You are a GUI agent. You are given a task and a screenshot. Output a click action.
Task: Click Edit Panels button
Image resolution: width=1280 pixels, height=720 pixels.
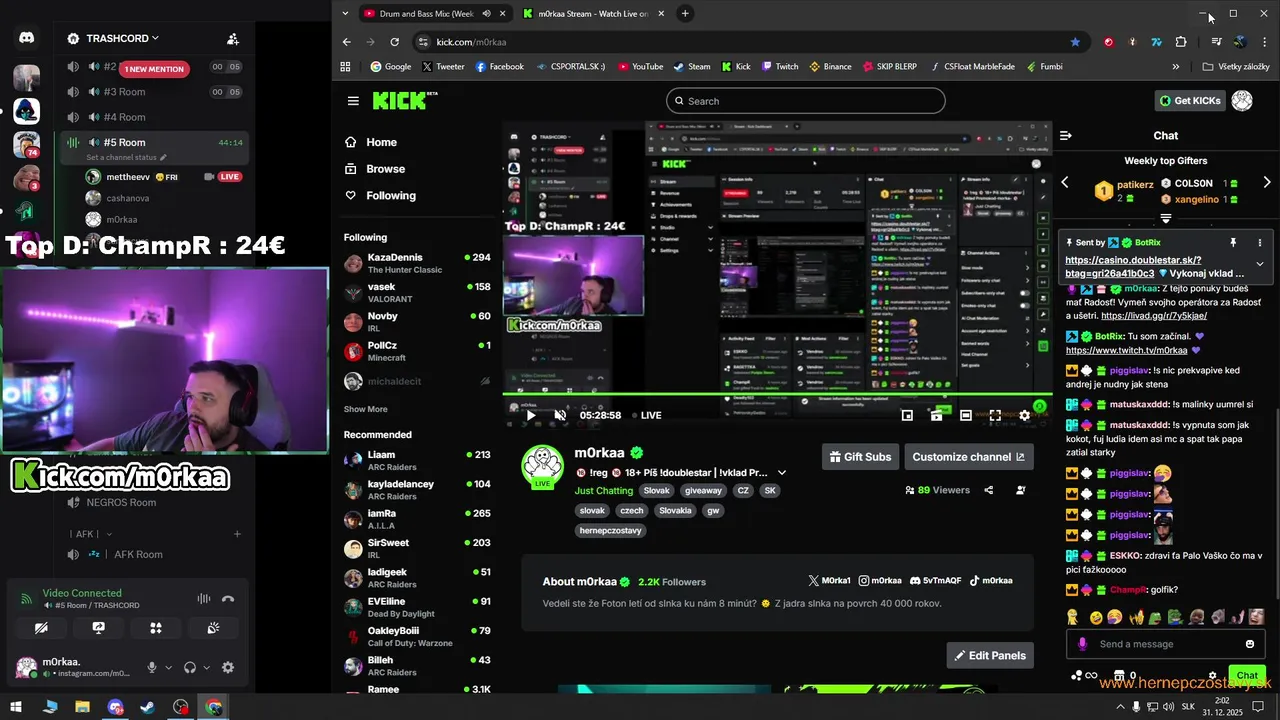tap(990, 656)
